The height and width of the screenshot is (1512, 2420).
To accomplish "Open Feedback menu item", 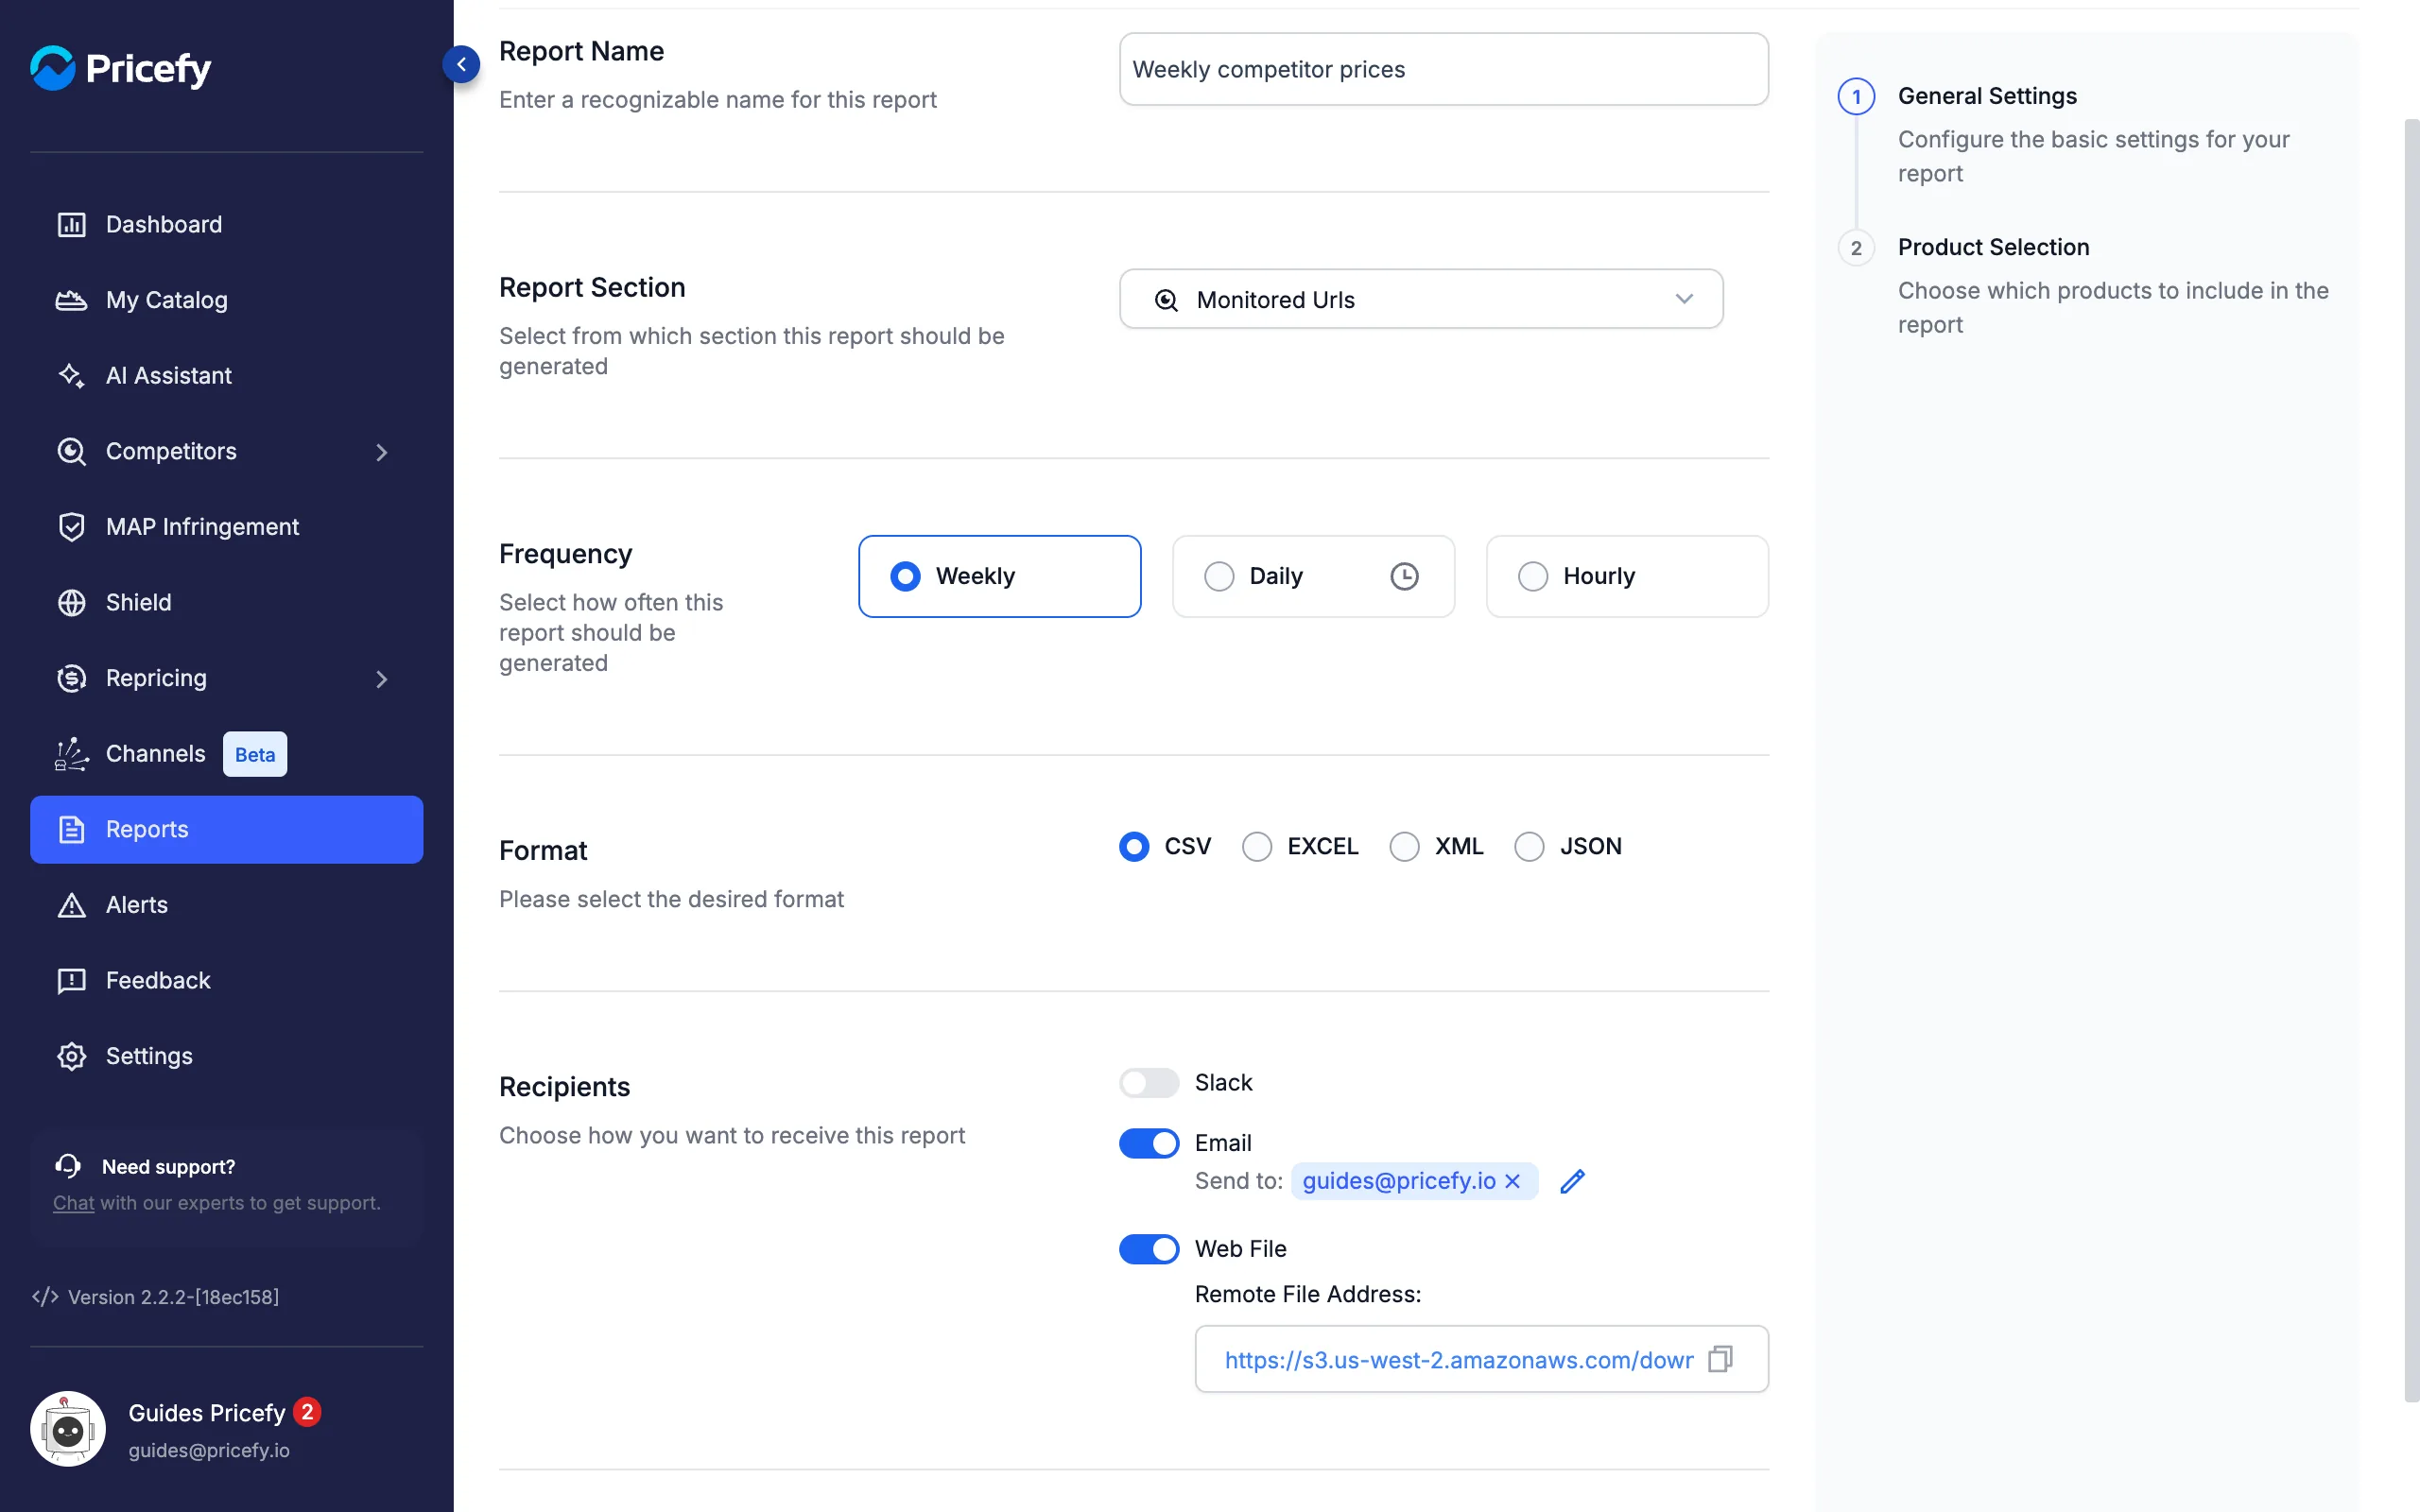I will tap(226, 981).
